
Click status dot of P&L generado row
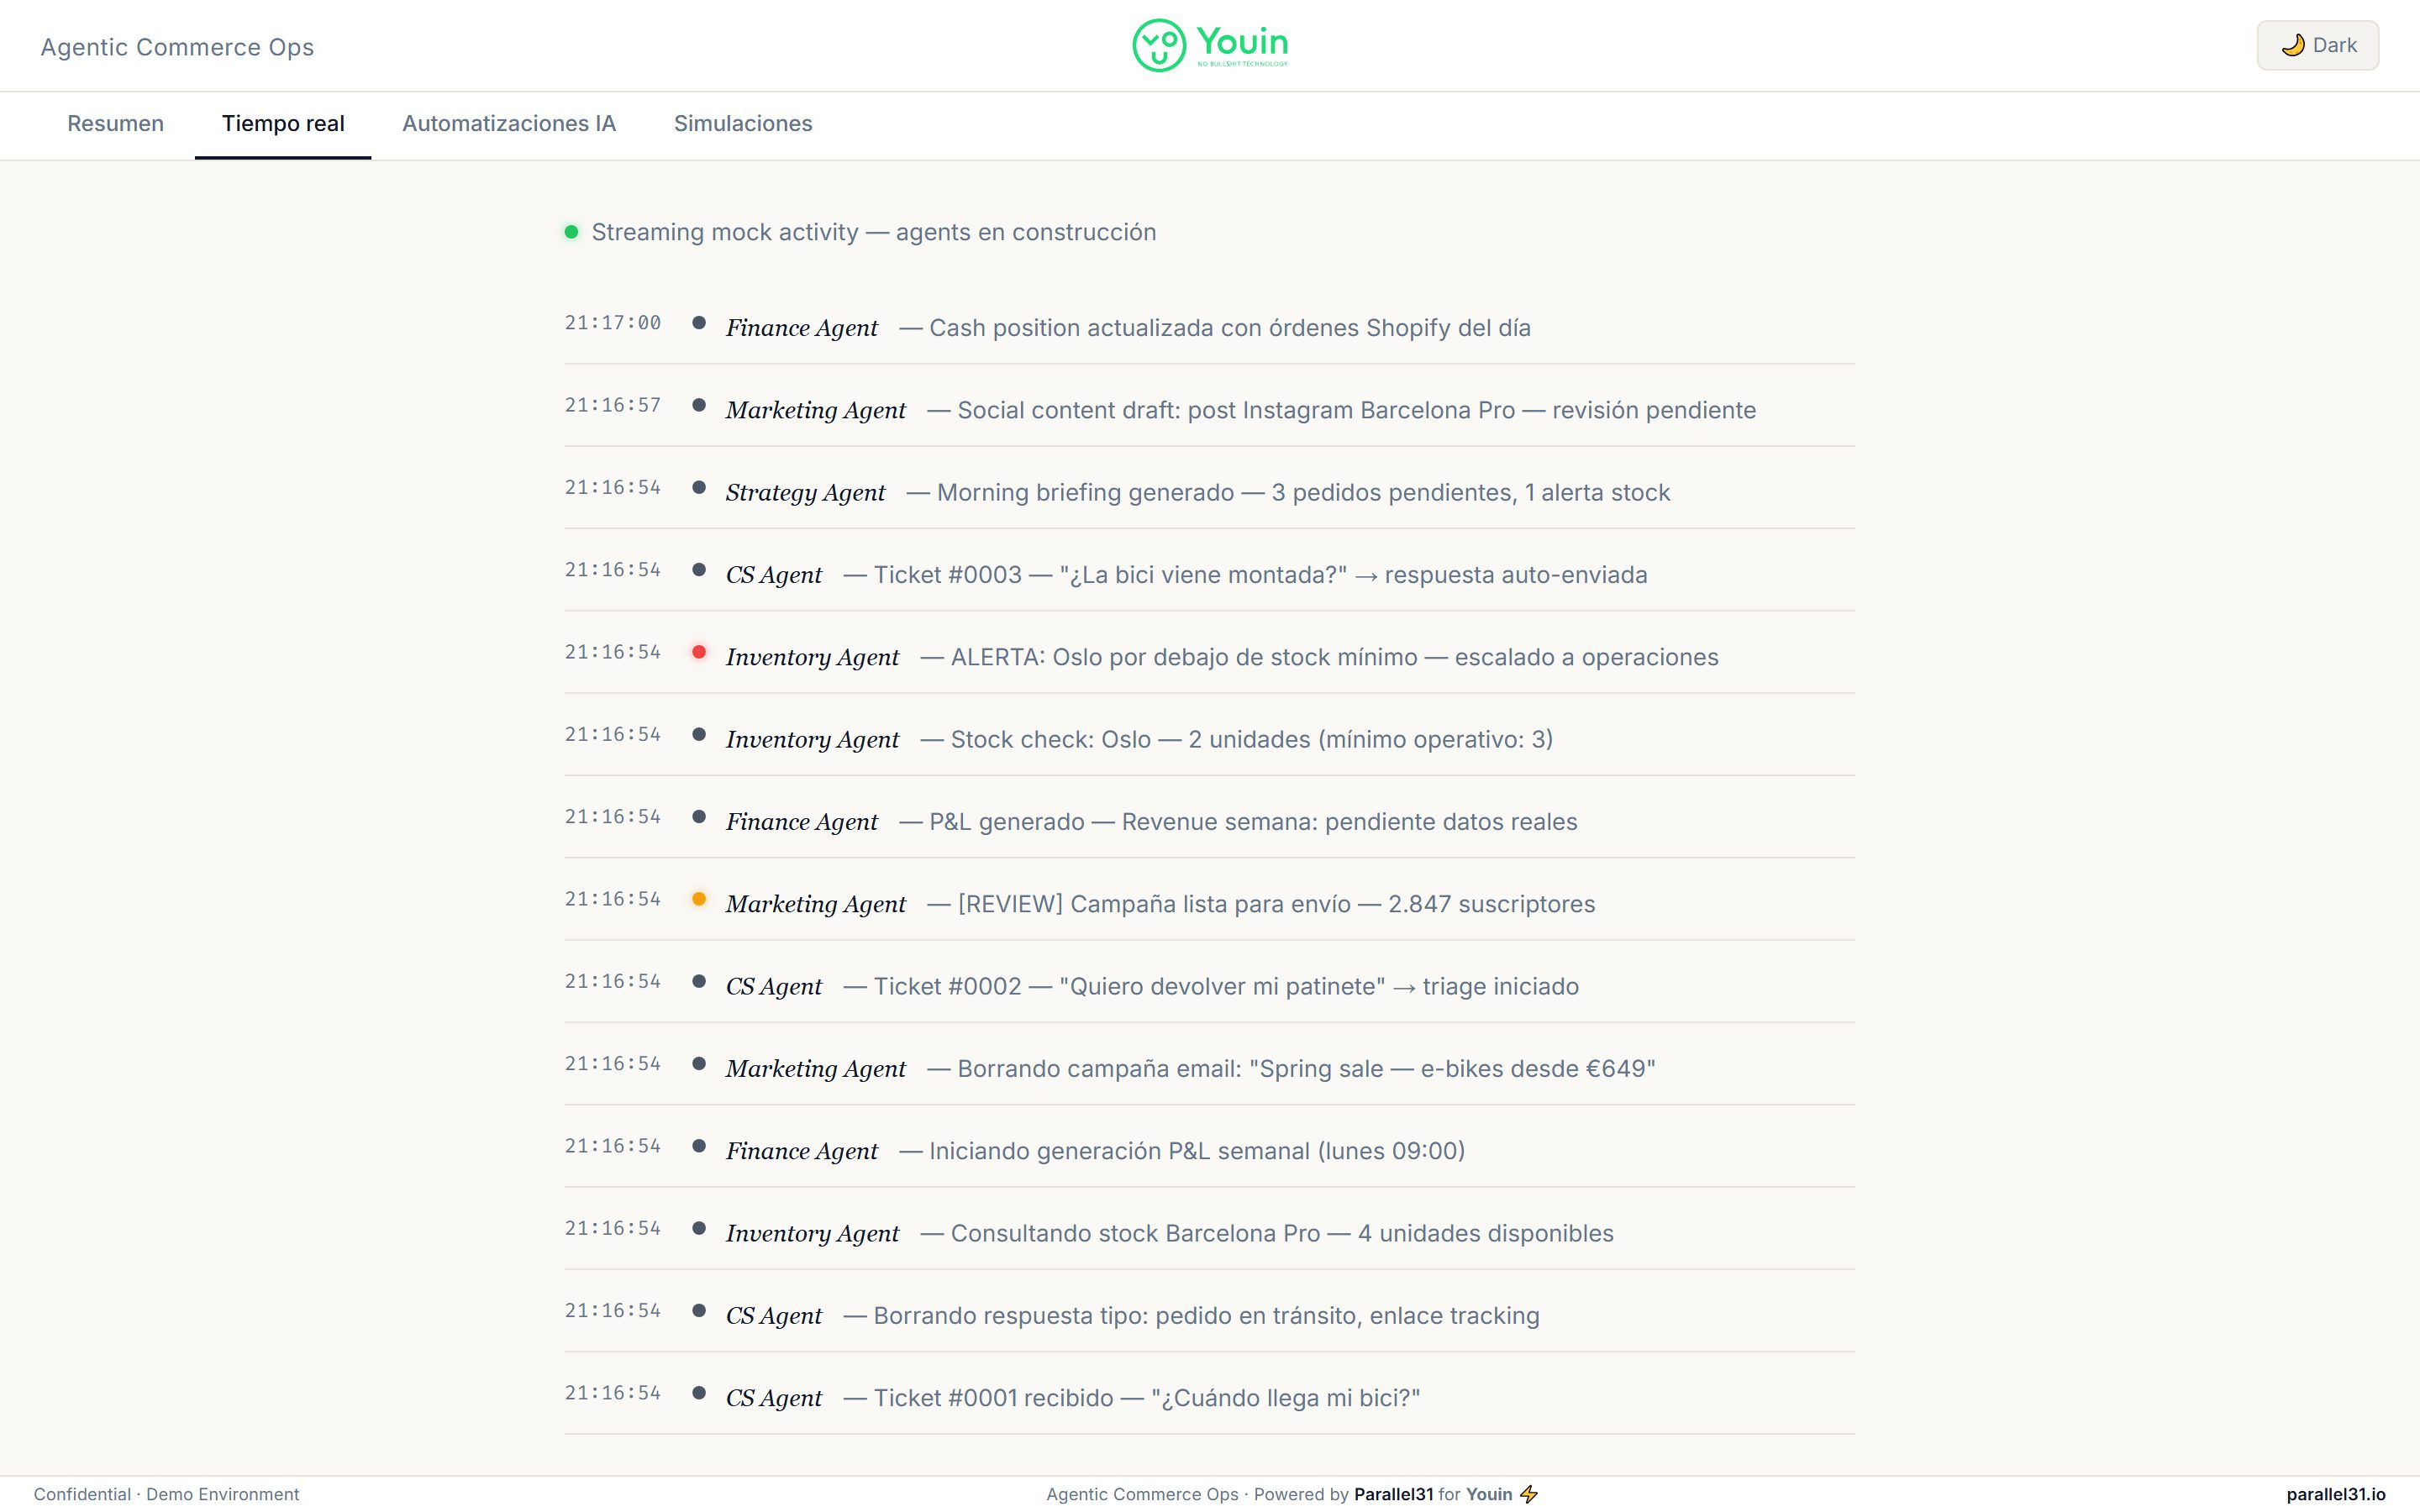pyautogui.click(x=699, y=817)
